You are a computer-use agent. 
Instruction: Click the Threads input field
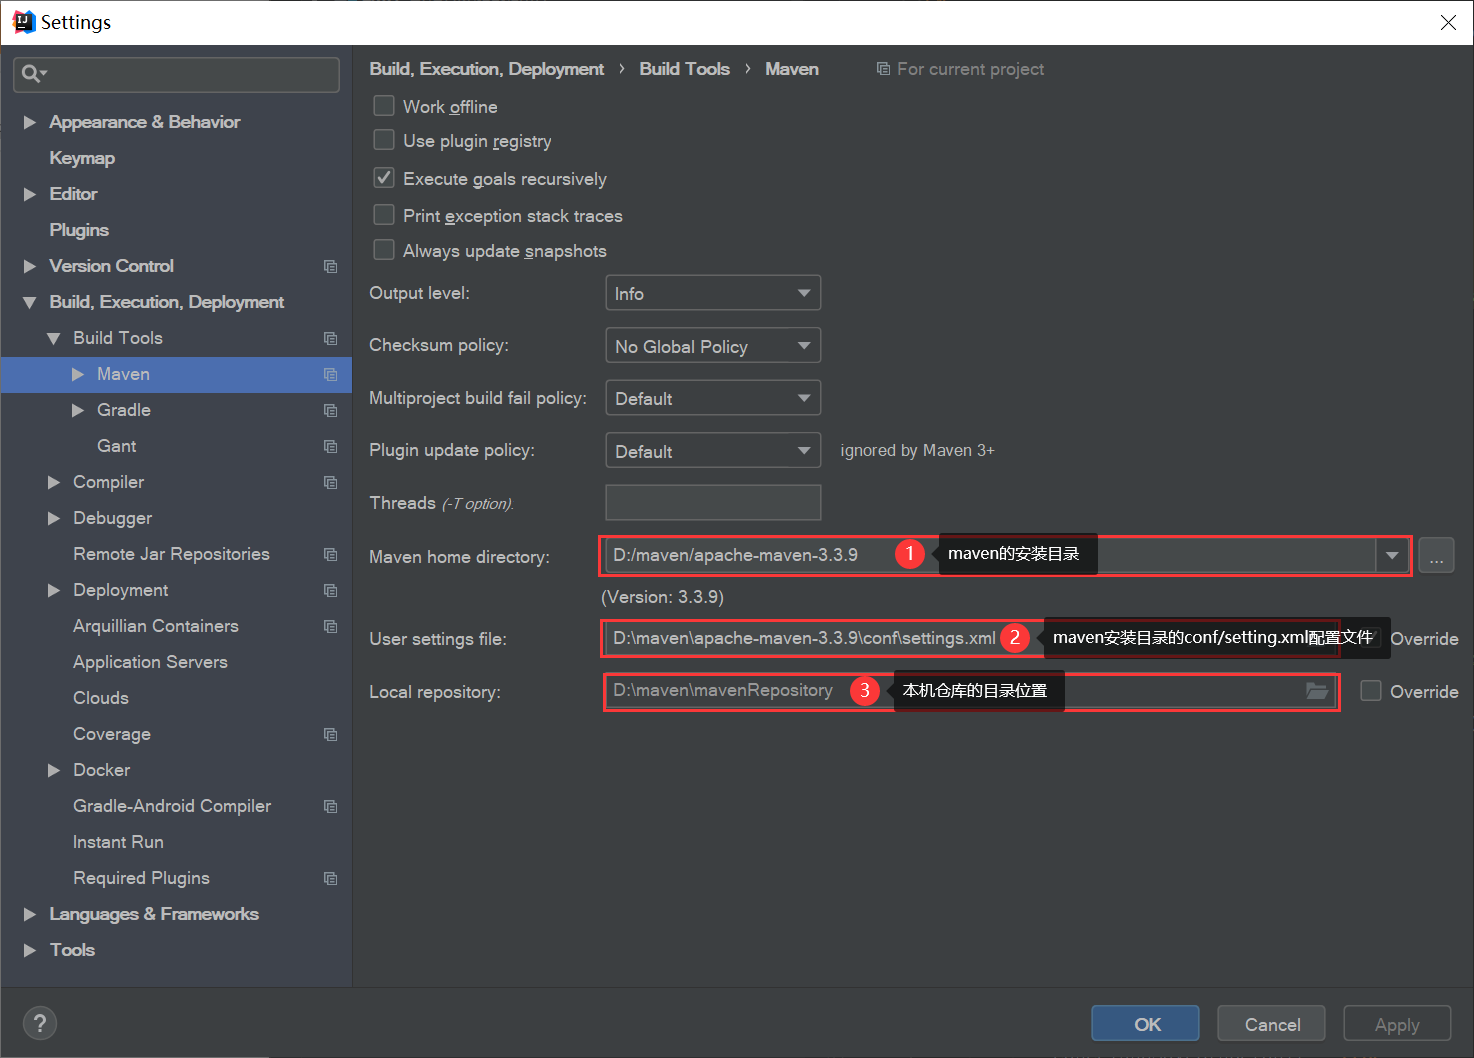(713, 502)
